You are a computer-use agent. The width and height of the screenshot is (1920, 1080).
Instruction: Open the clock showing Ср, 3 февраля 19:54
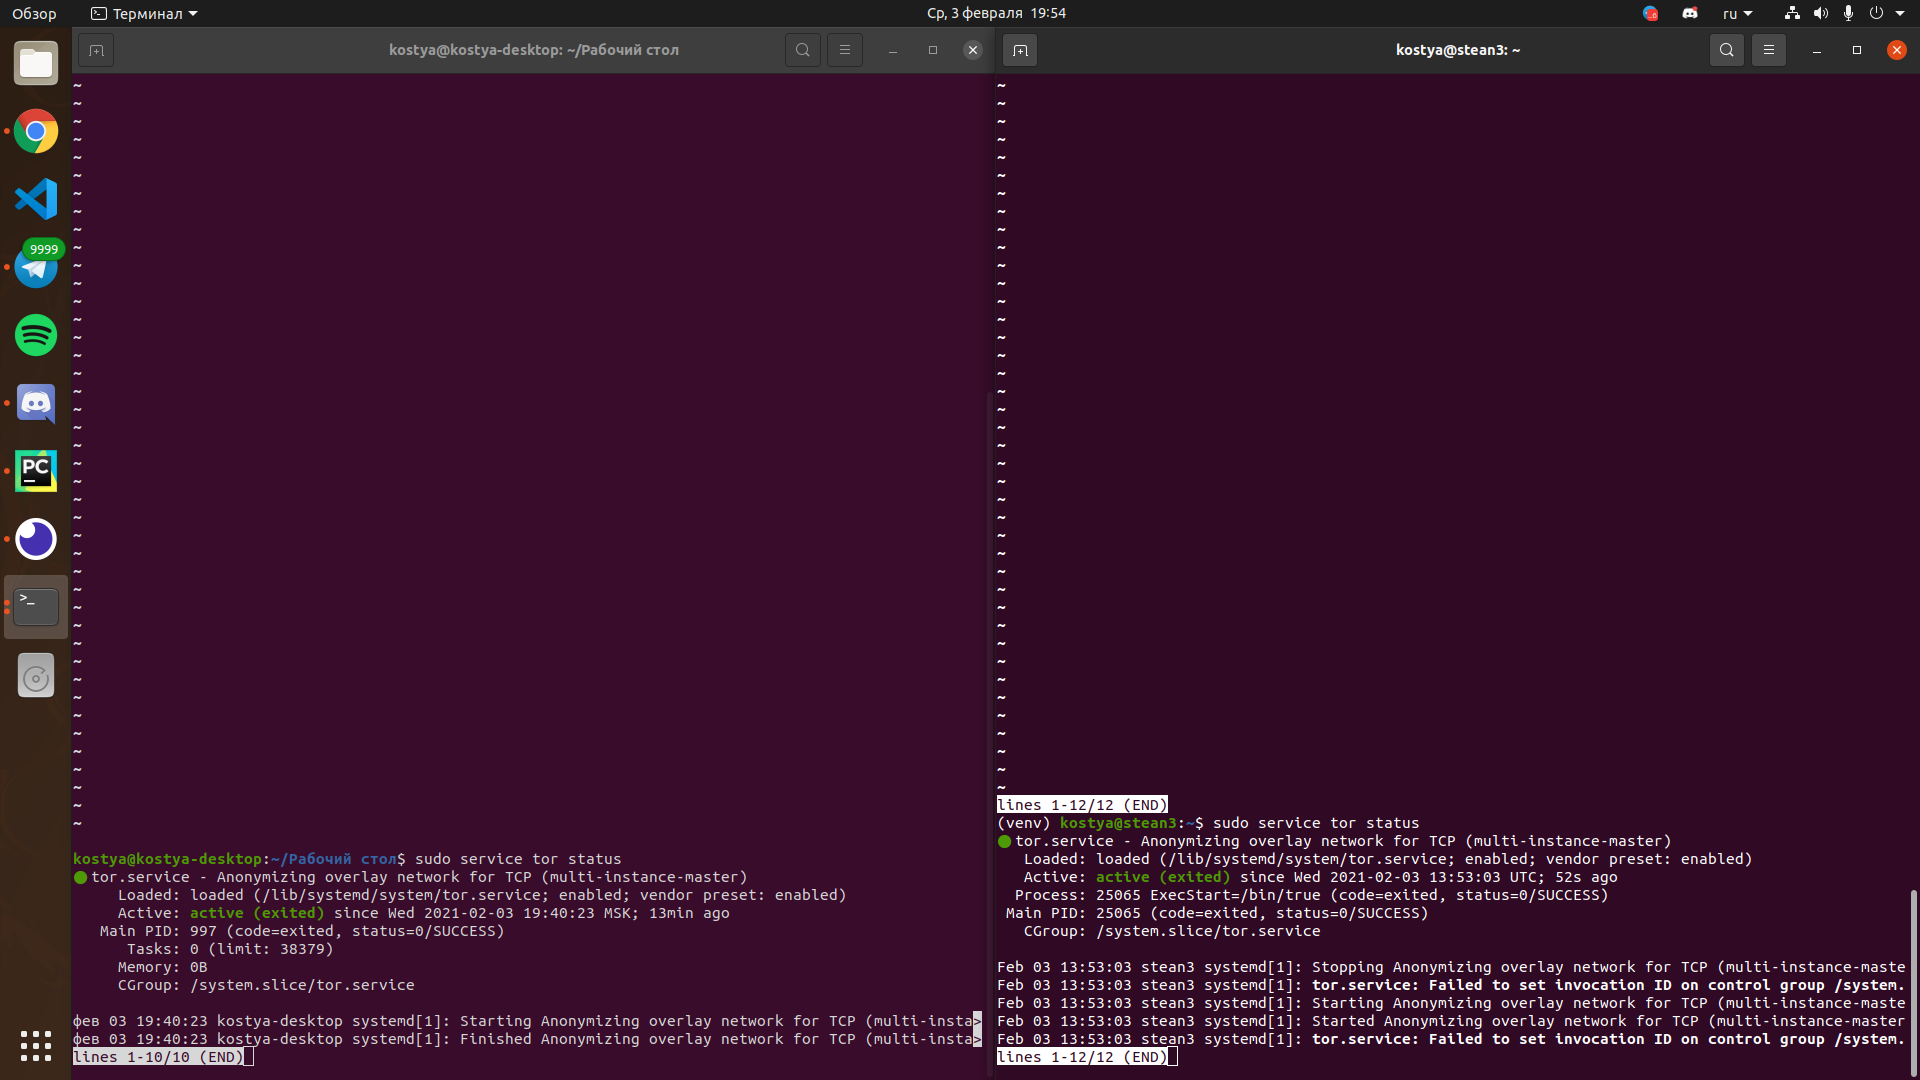996,13
